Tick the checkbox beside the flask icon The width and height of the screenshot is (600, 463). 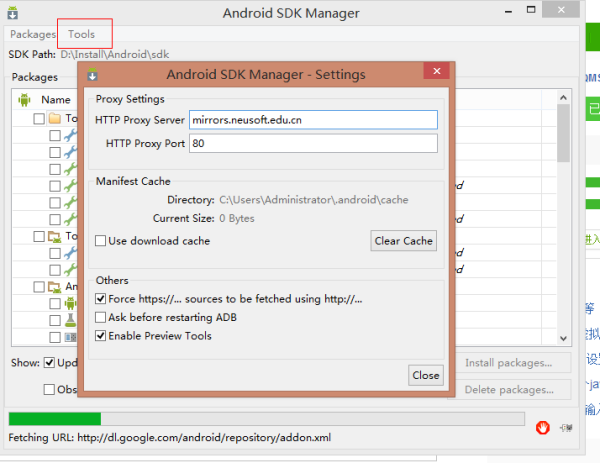coord(55,320)
